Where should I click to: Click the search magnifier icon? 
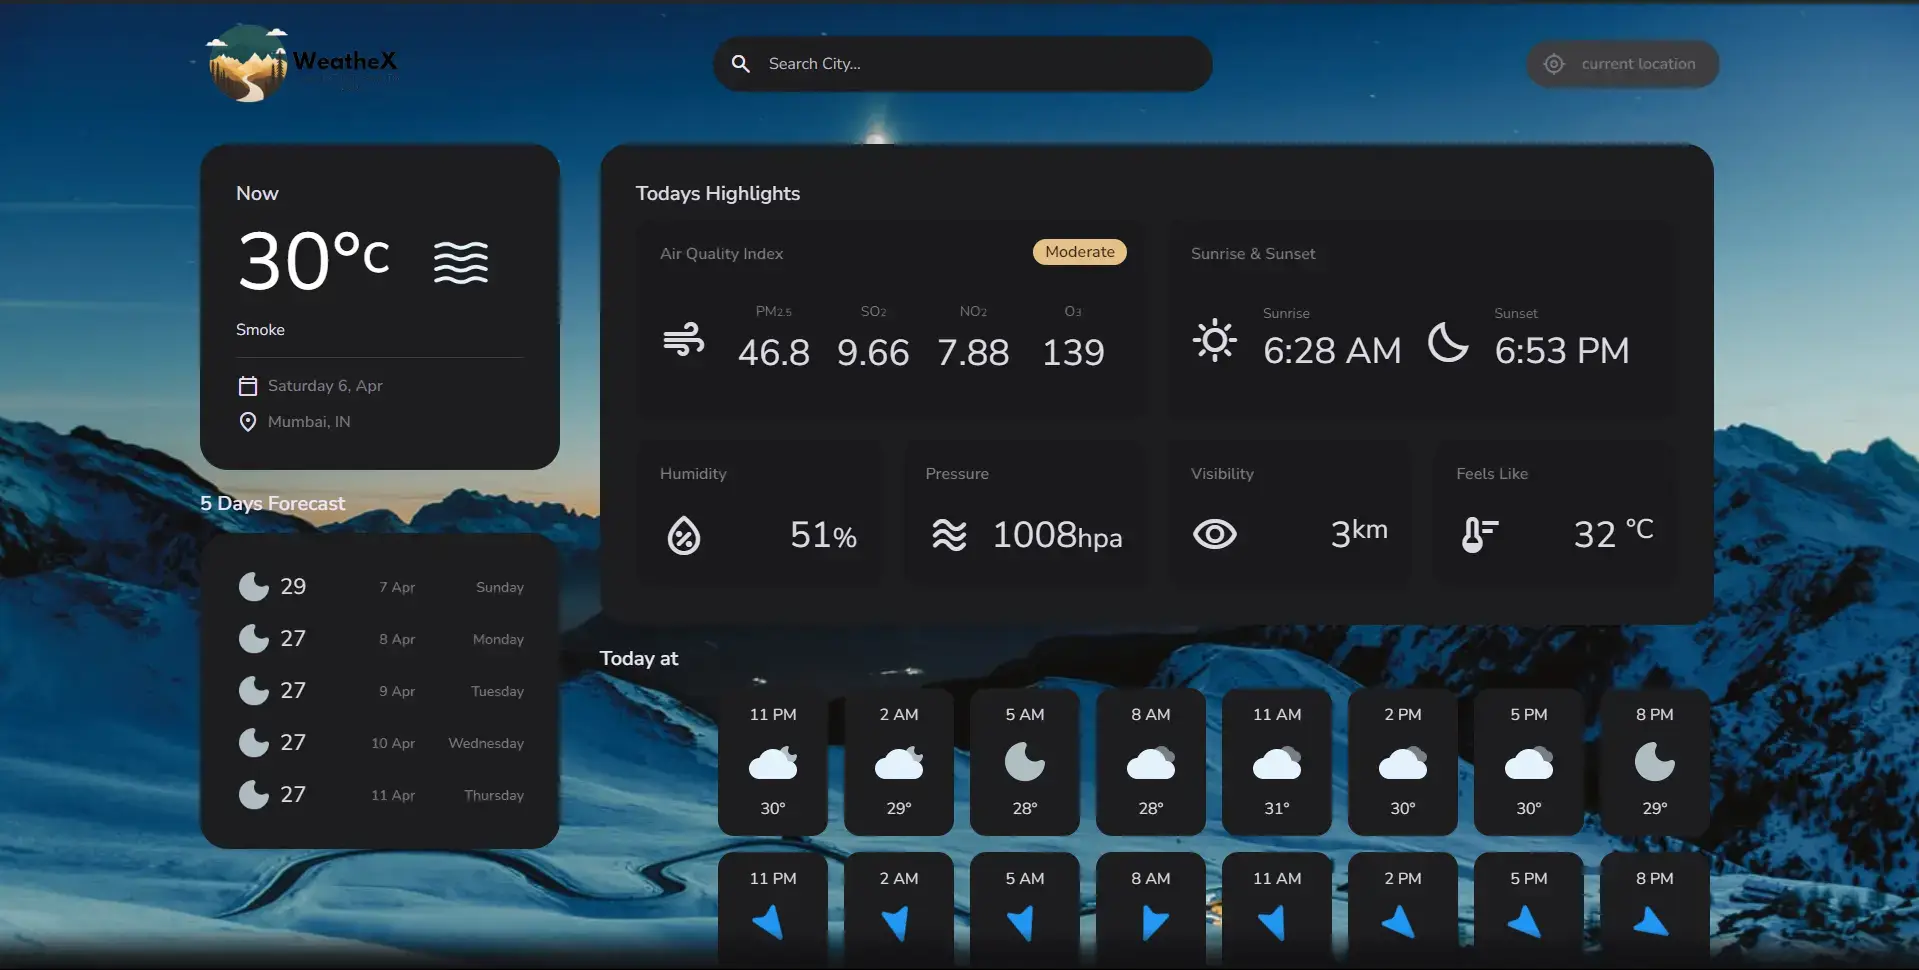pos(740,63)
